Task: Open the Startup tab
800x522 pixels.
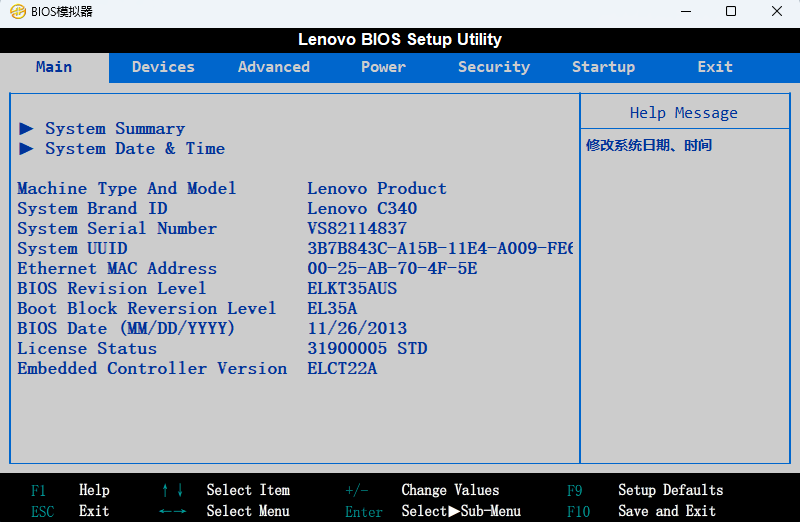Action: [604, 67]
